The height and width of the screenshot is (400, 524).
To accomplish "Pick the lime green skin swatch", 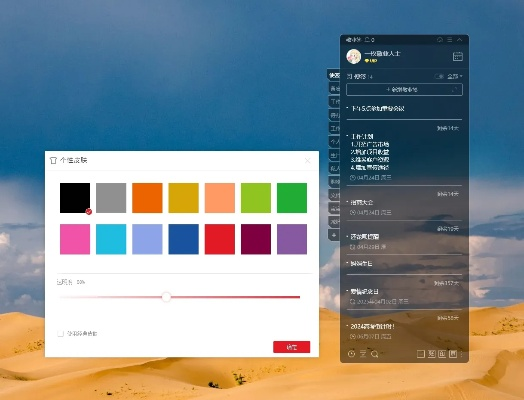I will pyautogui.click(x=256, y=198).
